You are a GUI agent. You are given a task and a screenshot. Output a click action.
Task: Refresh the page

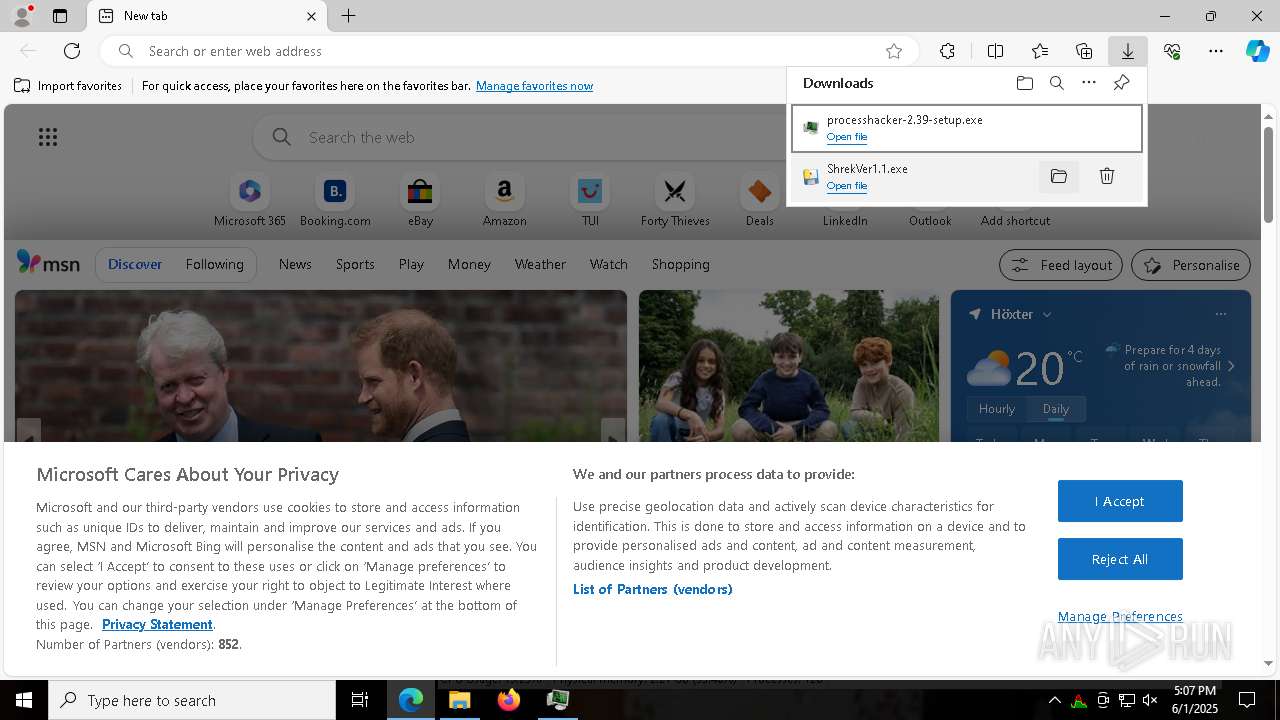pyautogui.click(x=72, y=51)
